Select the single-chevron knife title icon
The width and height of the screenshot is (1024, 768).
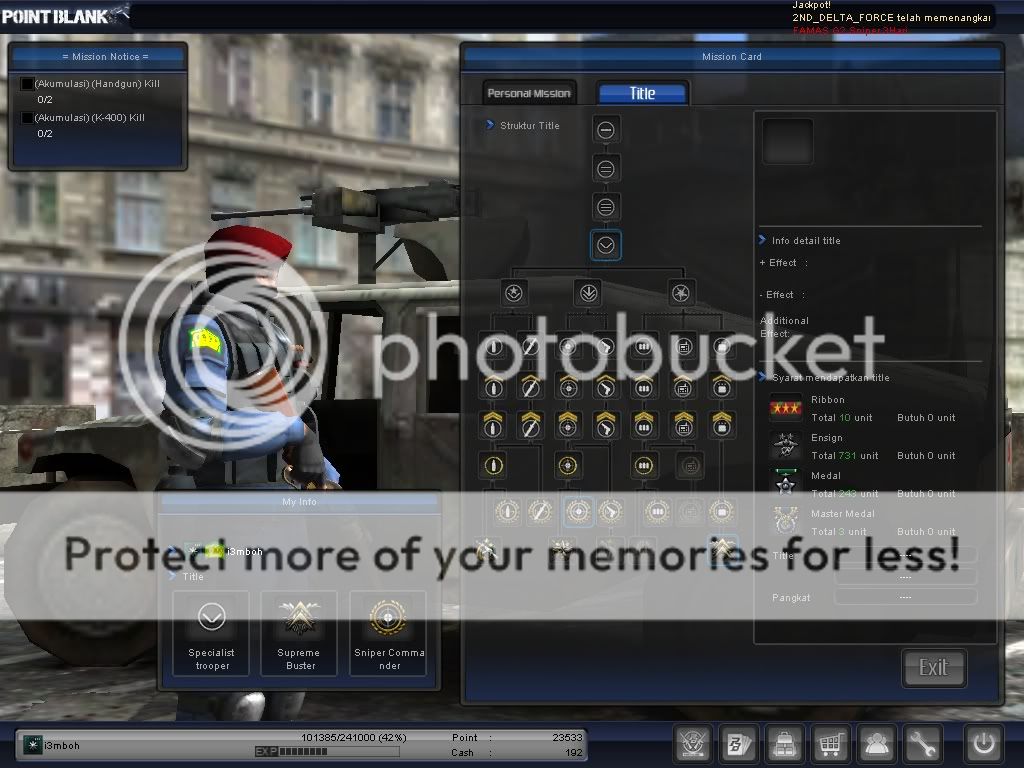point(530,386)
